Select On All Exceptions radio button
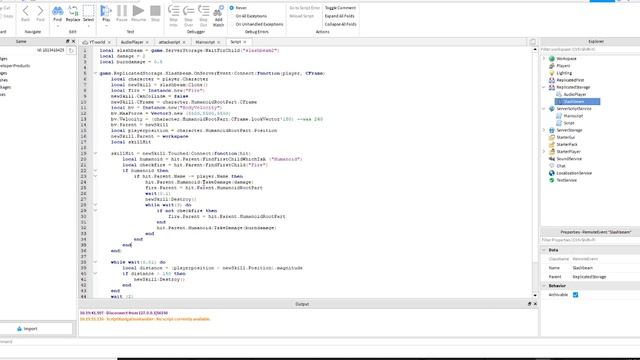This screenshot has height=360, width=640. tap(232, 16)
